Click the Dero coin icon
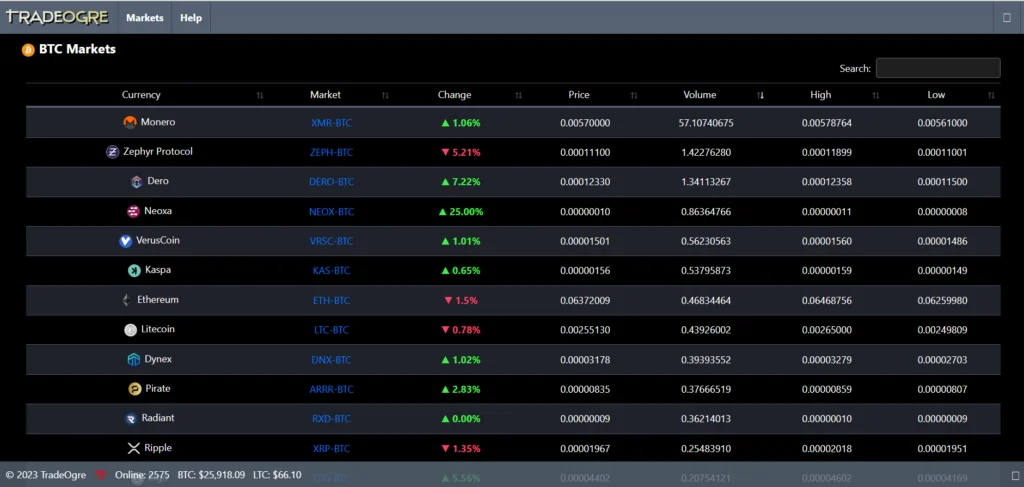 (x=136, y=181)
